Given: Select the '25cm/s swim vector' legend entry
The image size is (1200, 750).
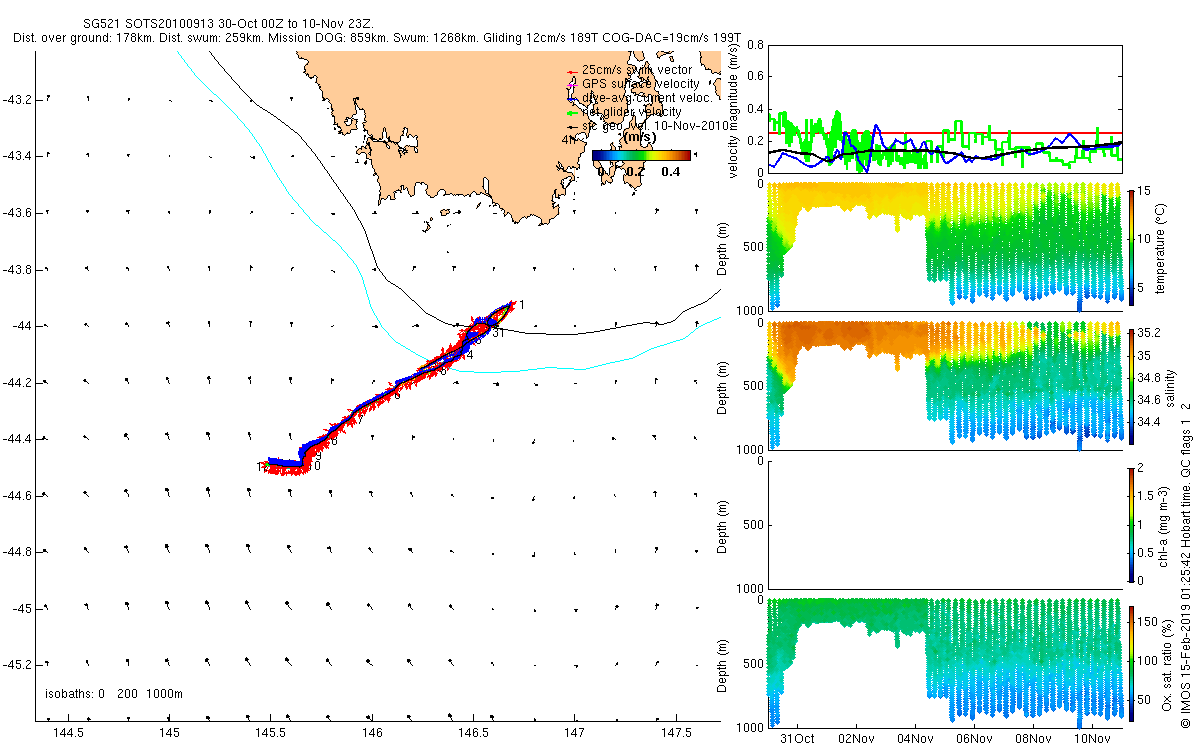Looking at the screenshot, I should [637, 70].
